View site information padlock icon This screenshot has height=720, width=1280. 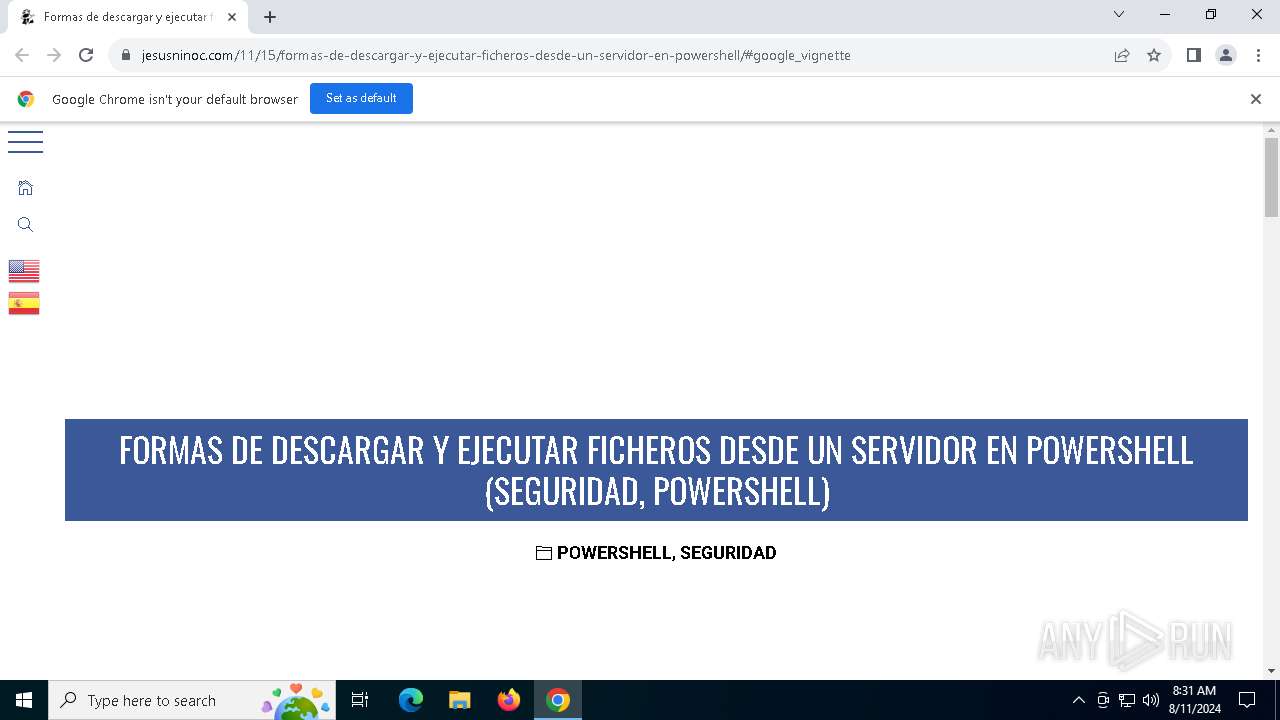125,55
